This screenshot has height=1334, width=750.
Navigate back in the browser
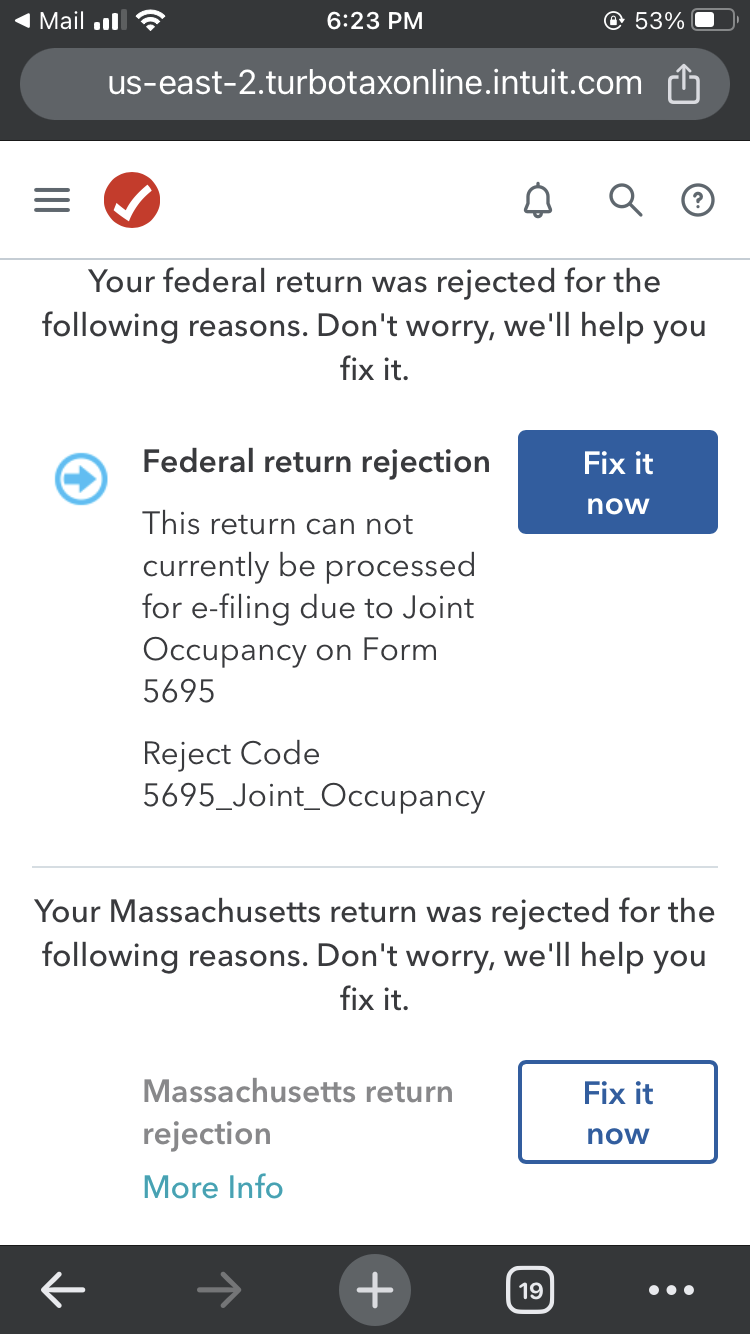[62, 1289]
